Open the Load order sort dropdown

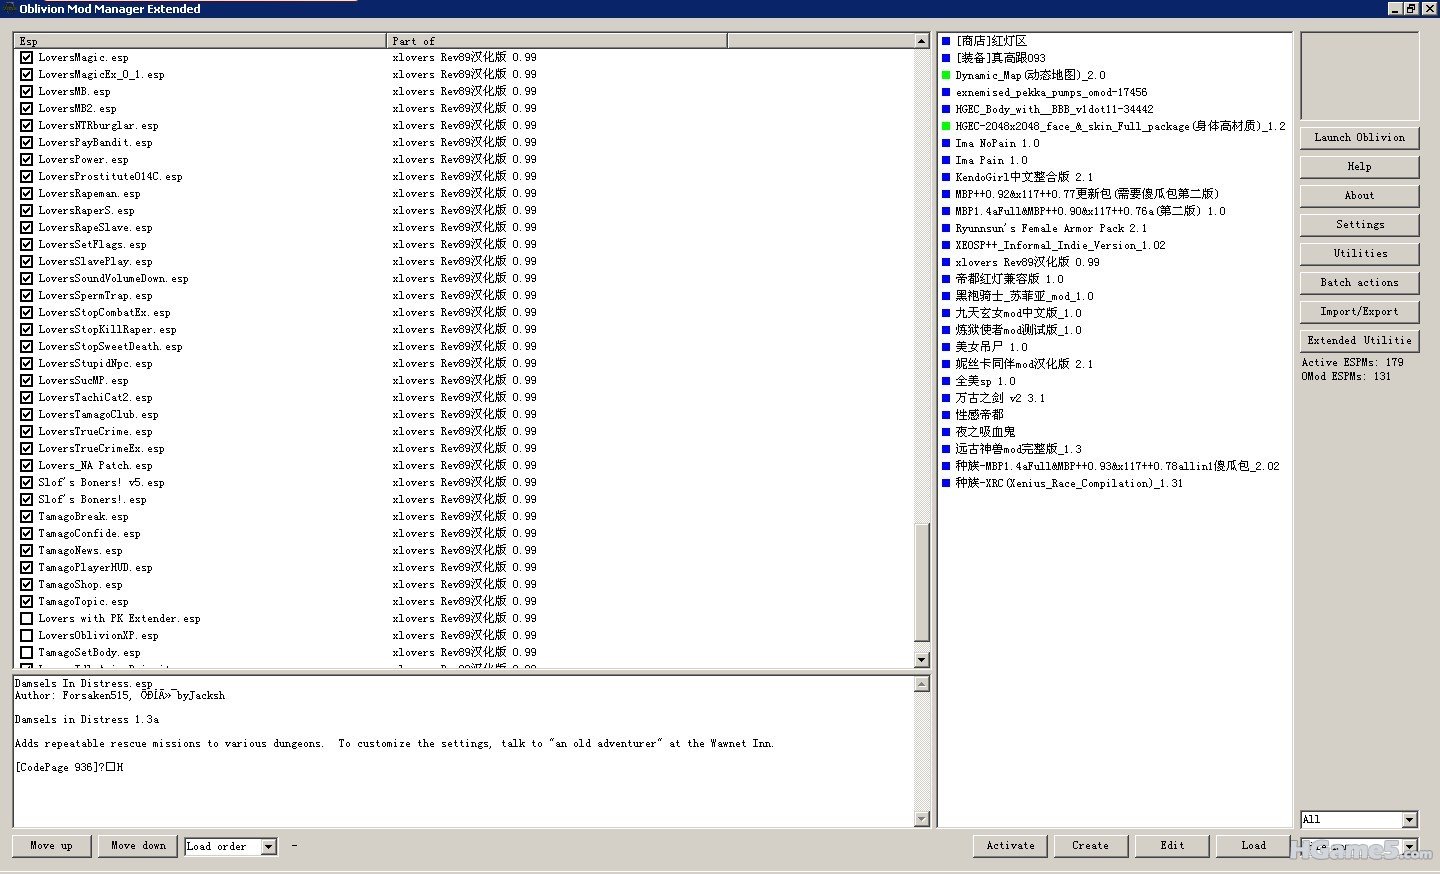click(x=268, y=847)
